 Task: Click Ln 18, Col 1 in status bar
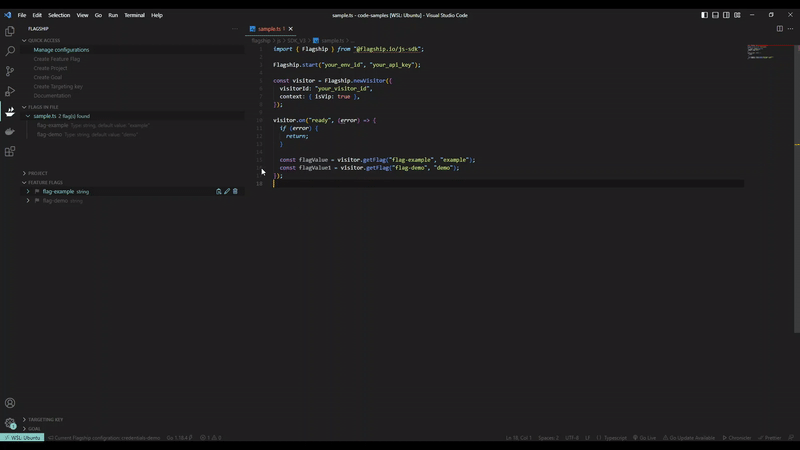coord(518,438)
